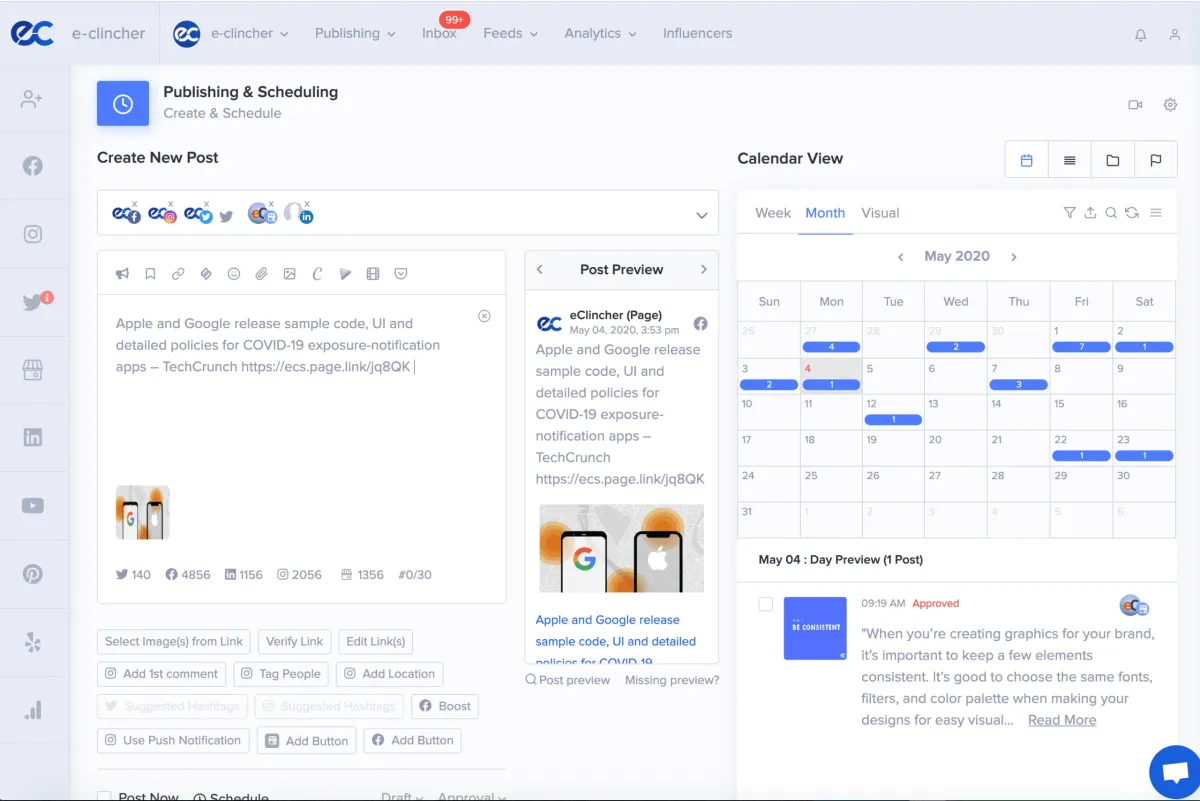Image resolution: width=1200 pixels, height=801 pixels.
Task: Click the Twitter sidebar icon with notification badge
Action: pyautogui.click(x=33, y=301)
